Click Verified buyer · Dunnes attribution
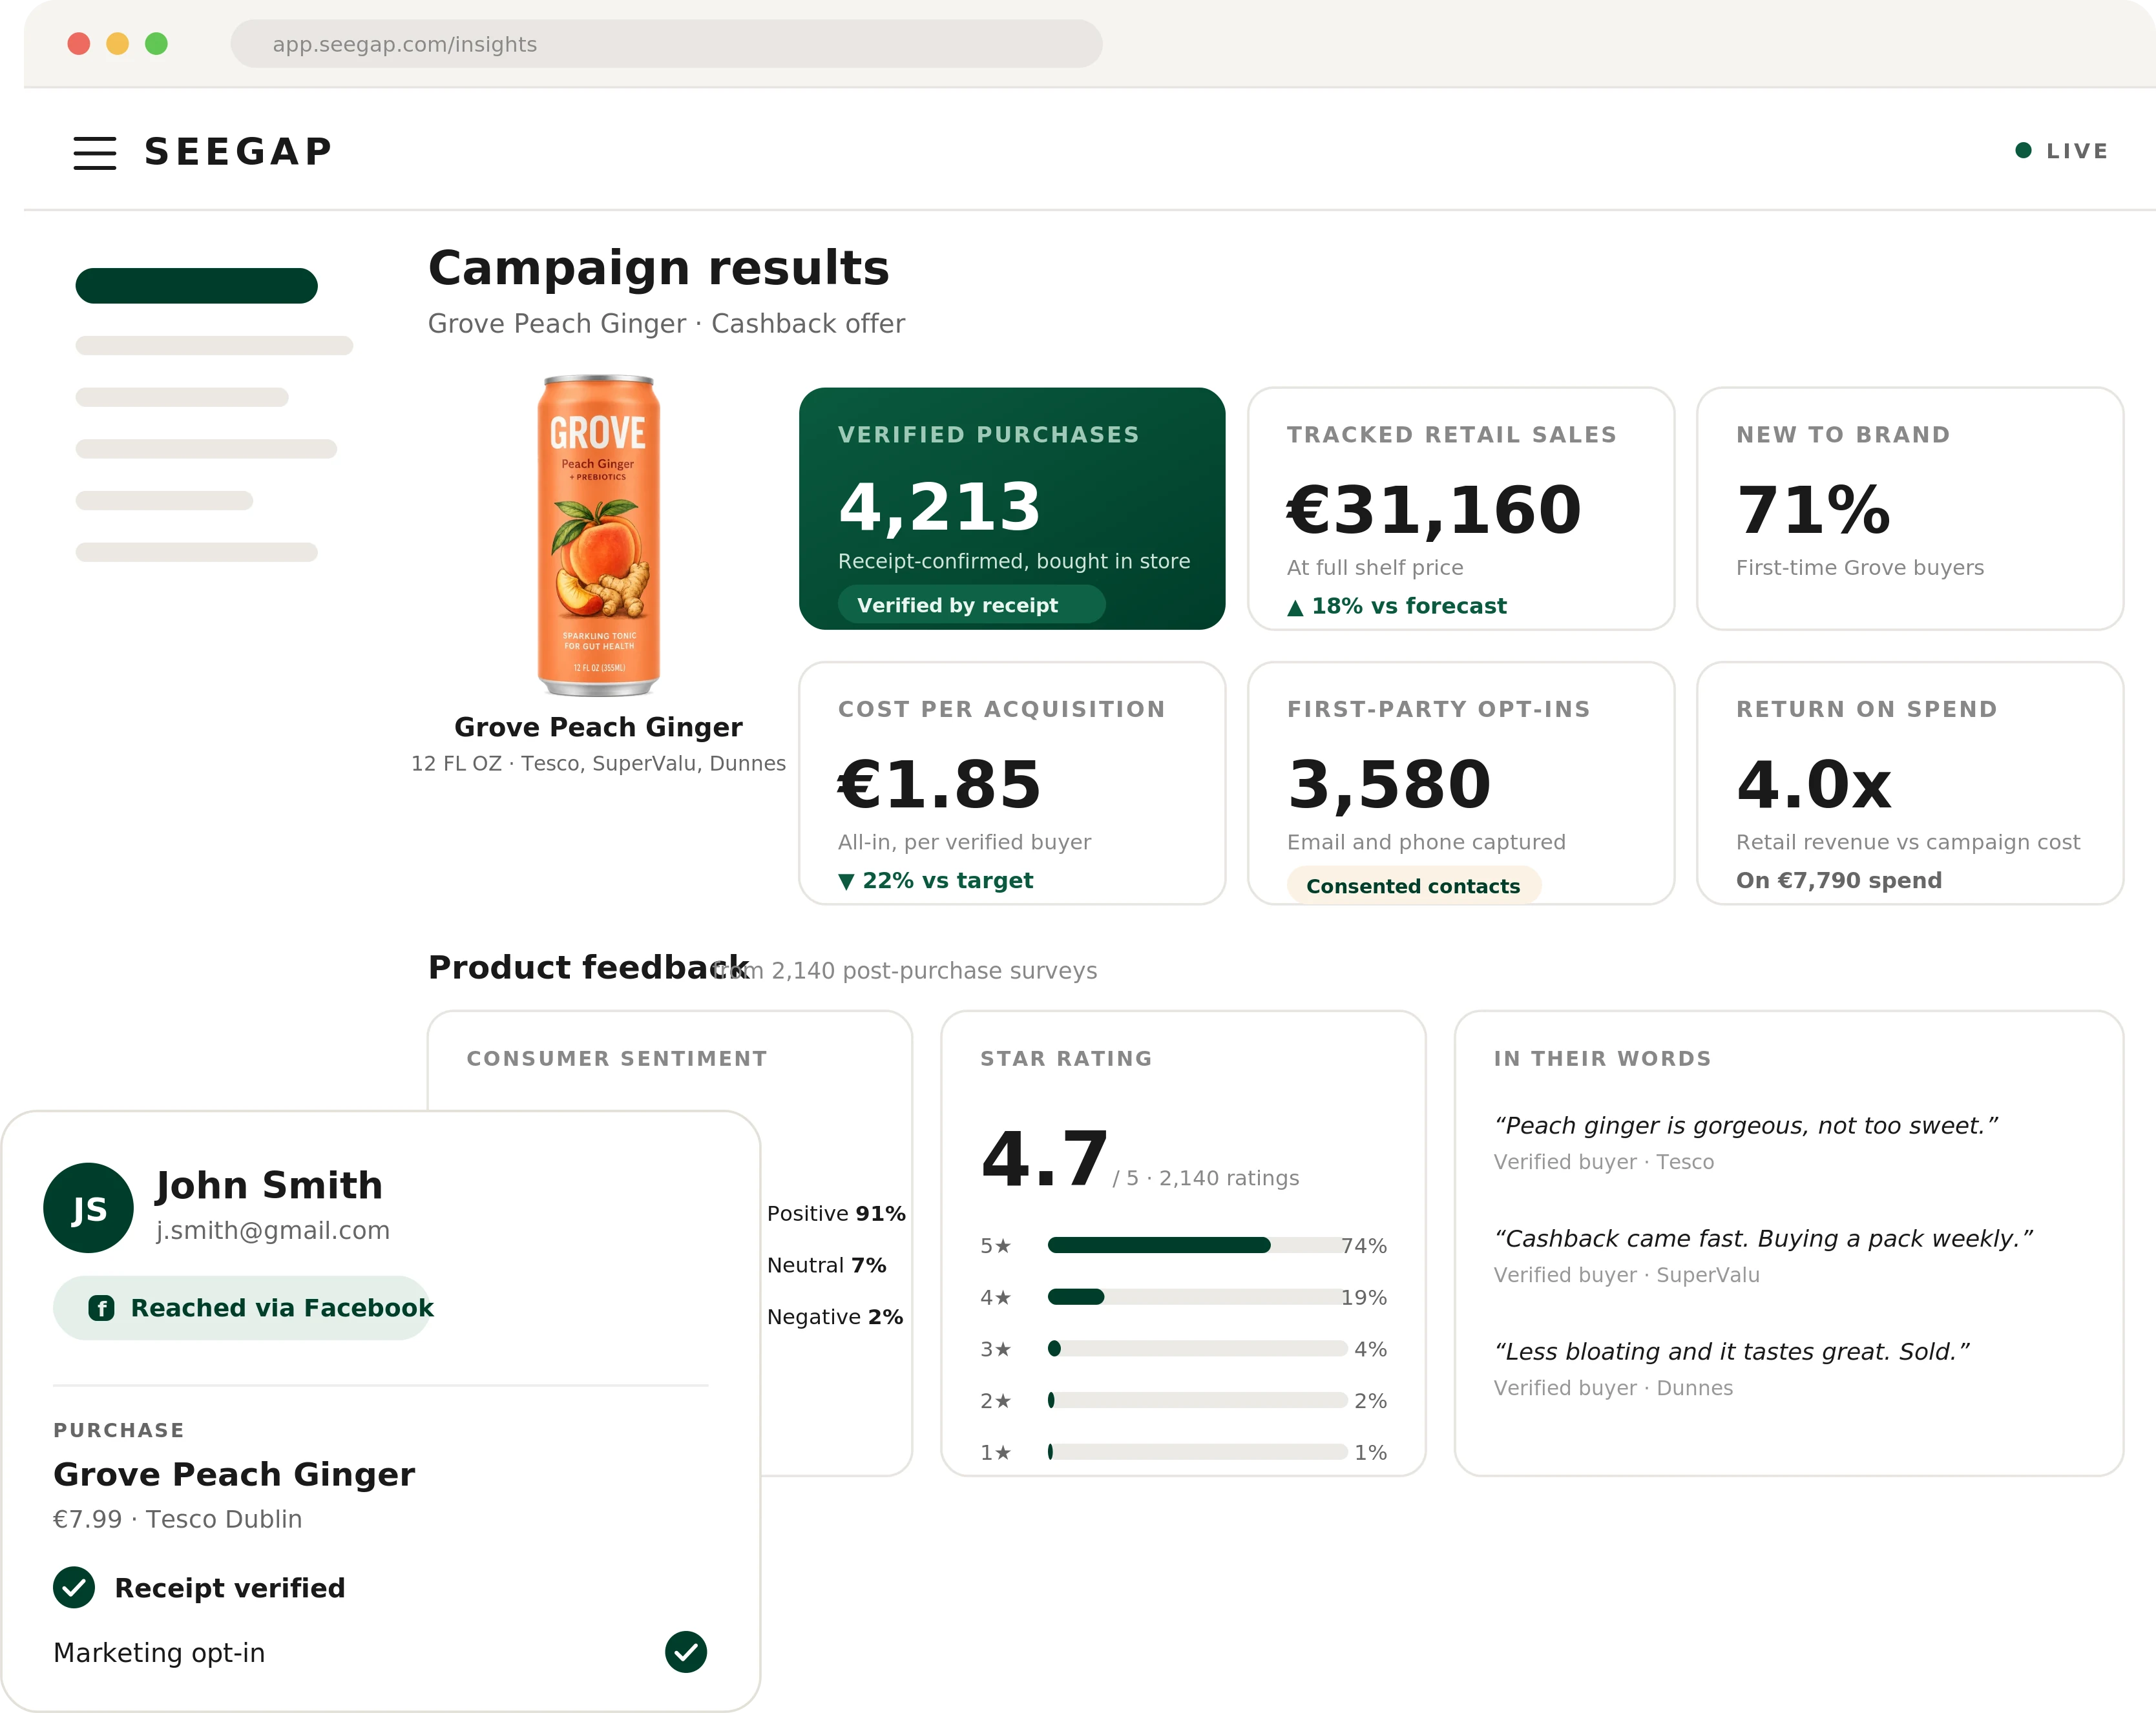This screenshot has height=1713, width=2156. point(1613,1388)
